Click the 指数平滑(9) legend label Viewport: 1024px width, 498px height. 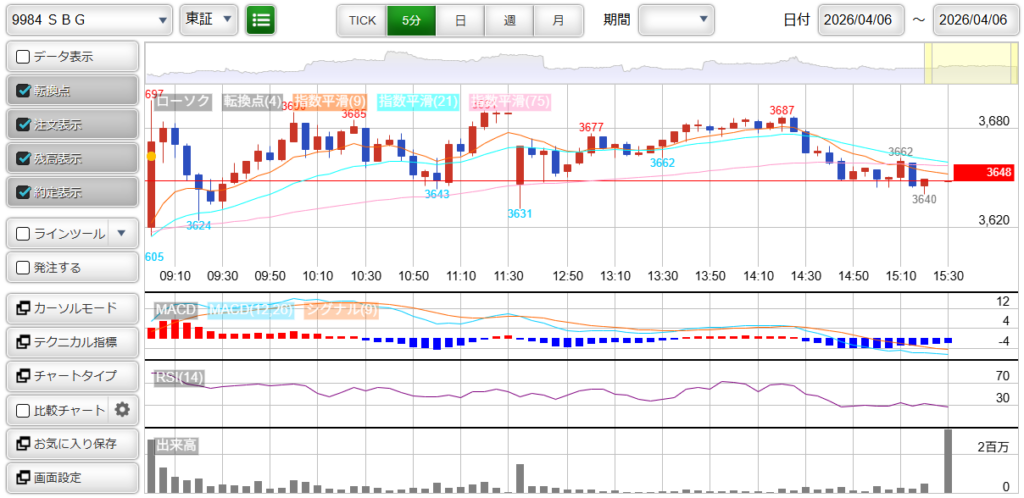[331, 101]
